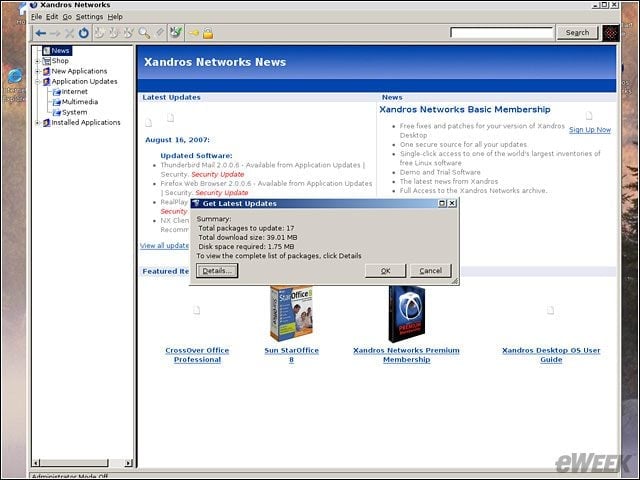Image resolution: width=640 pixels, height=480 pixels.
Task: Expand the Shop tree node
Action: tap(38, 61)
